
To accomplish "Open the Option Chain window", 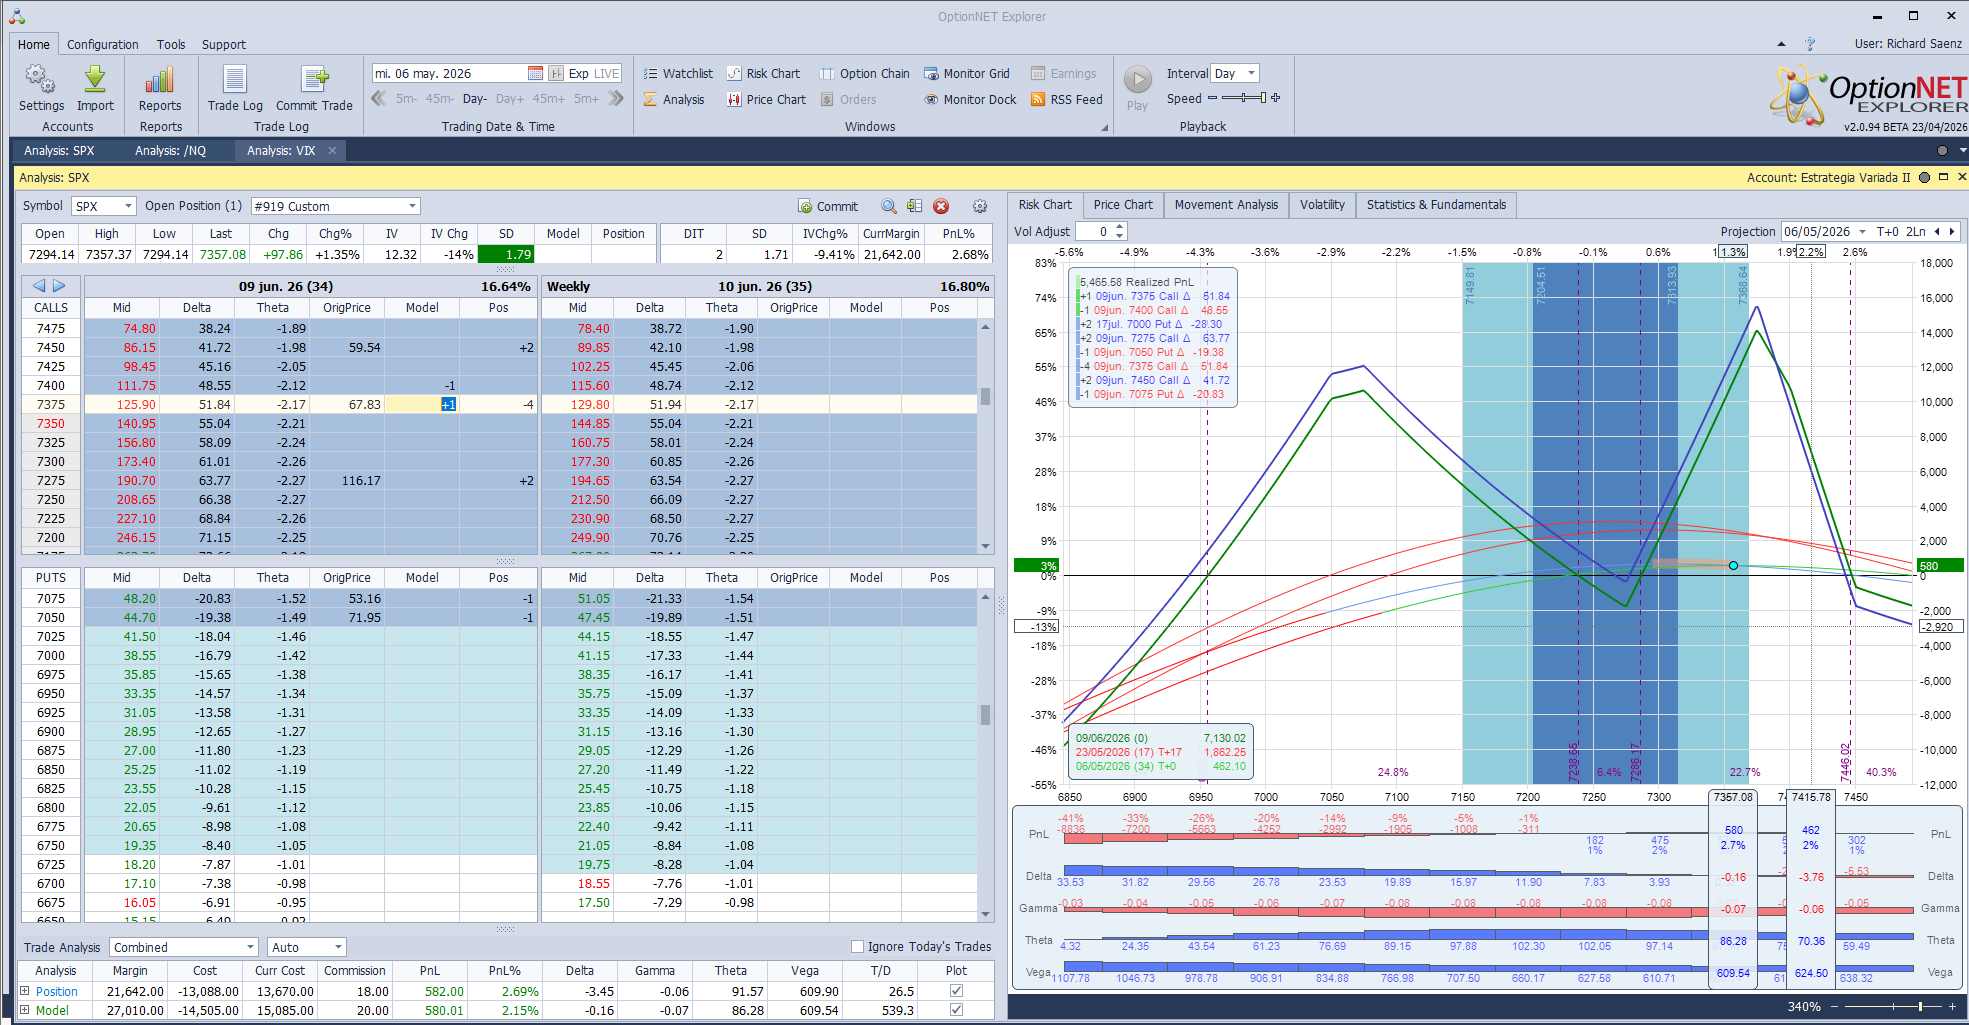I will click(865, 73).
